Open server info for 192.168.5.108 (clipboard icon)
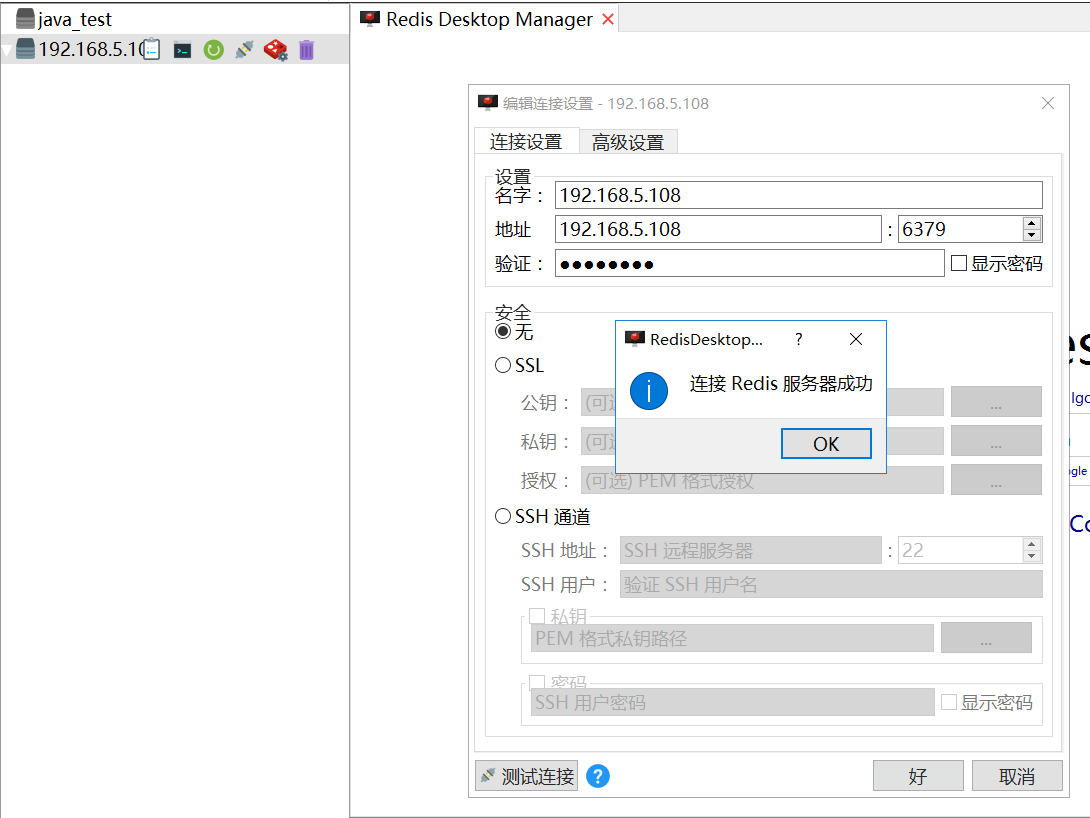This screenshot has height=818, width=1090. 152,49
